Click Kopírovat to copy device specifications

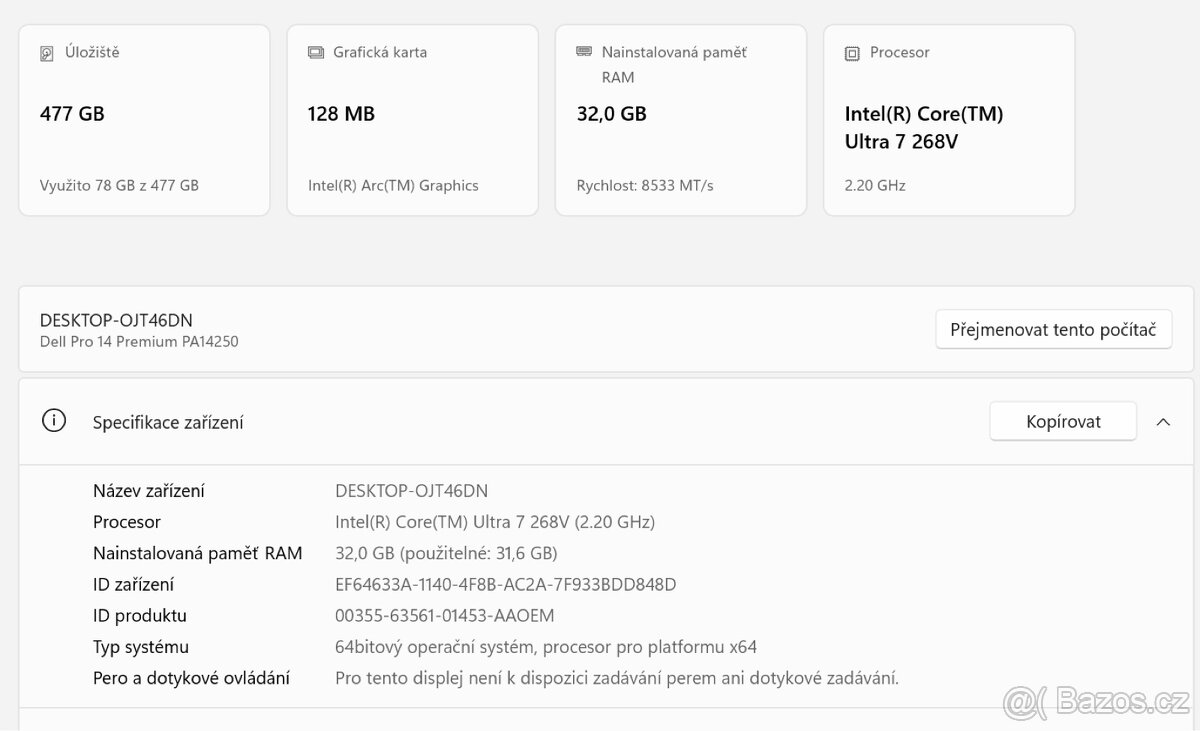(x=1063, y=421)
